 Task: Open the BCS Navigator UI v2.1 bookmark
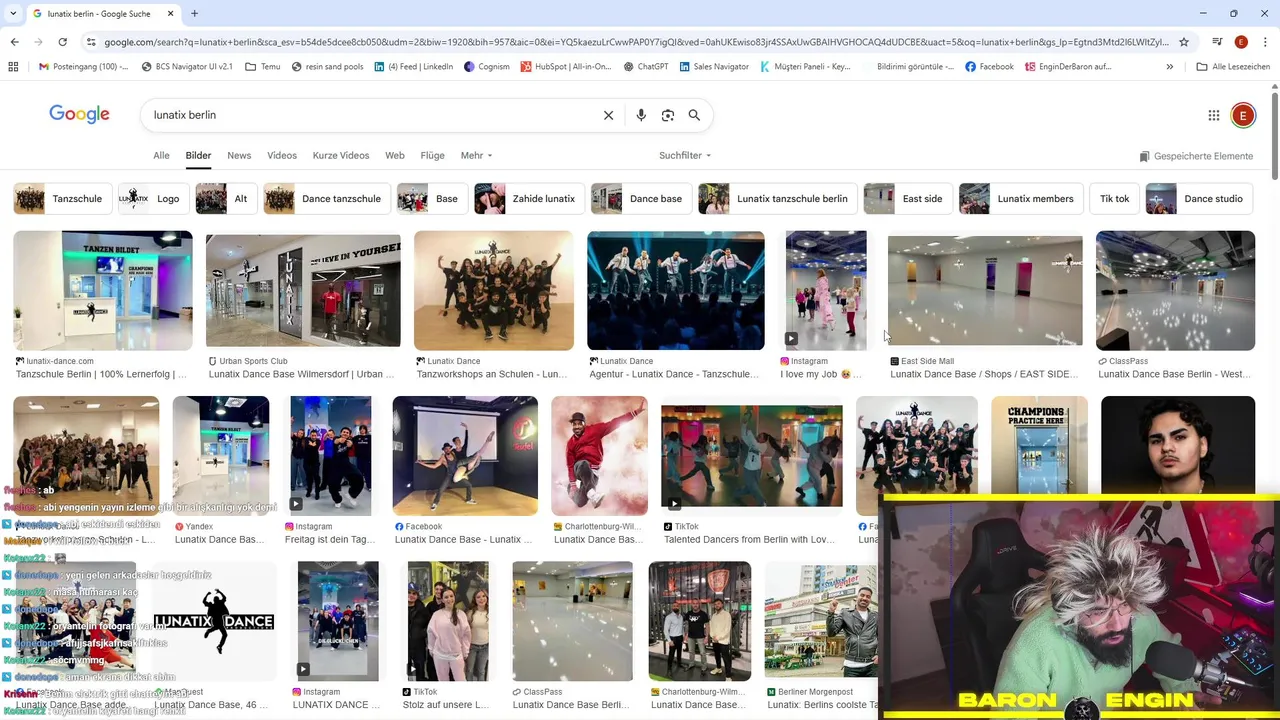click(x=187, y=67)
